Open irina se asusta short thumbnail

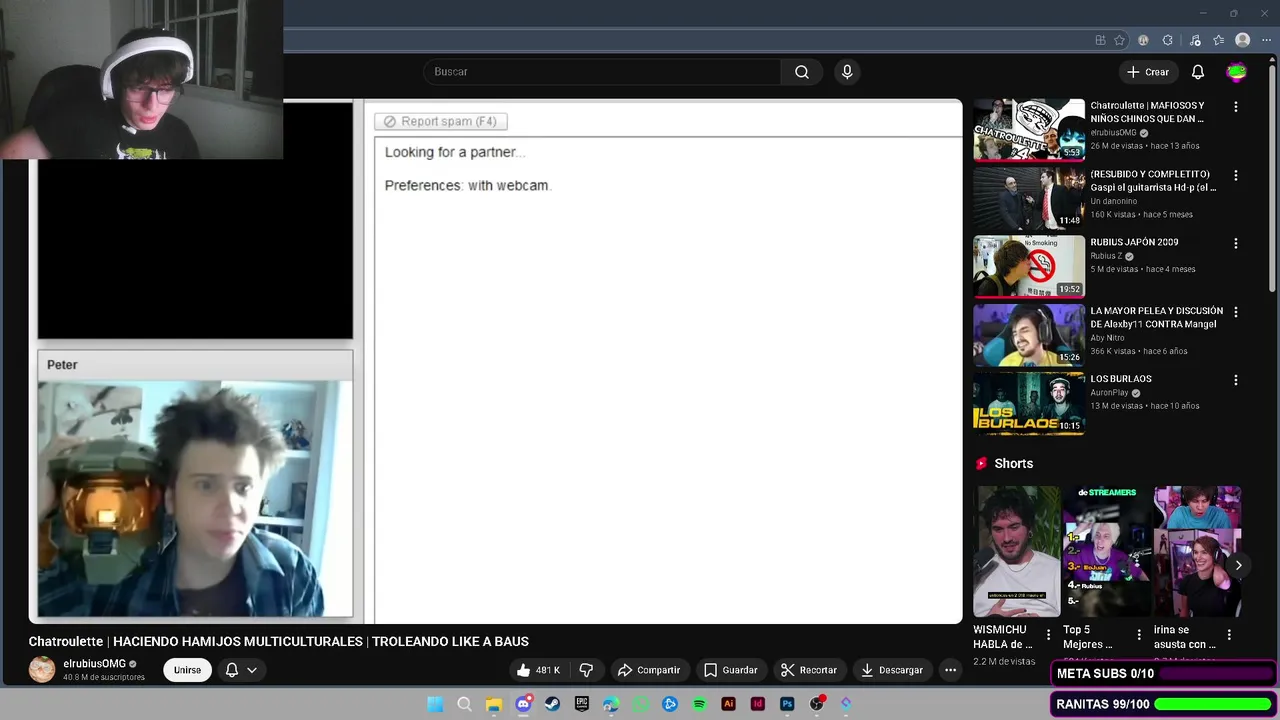tap(1197, 551)
